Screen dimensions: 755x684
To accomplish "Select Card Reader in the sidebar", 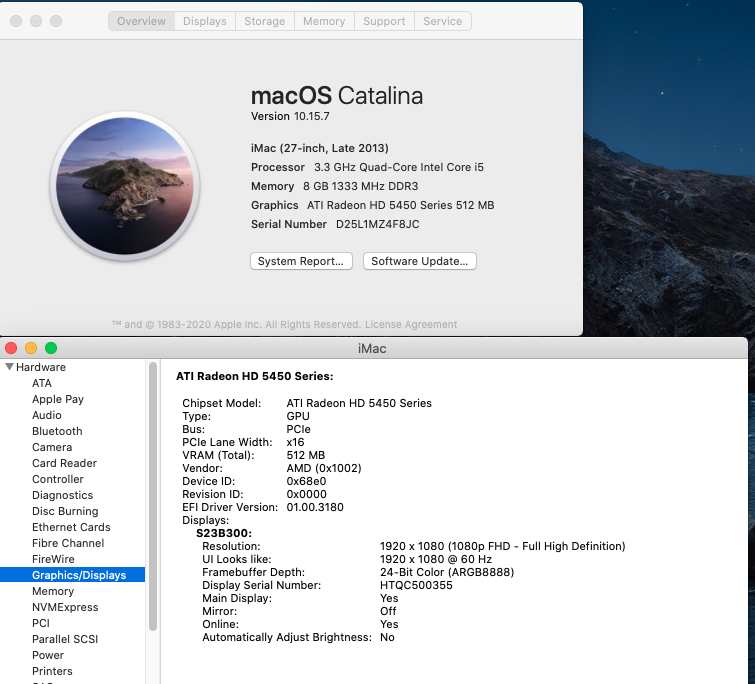I will tap(65, 463).
